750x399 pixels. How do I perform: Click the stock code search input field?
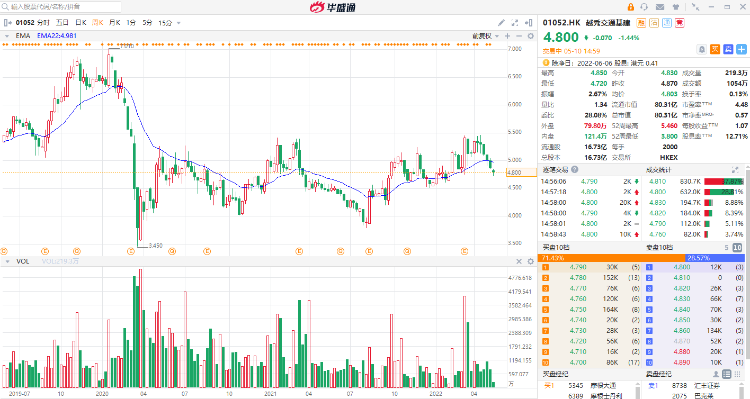pyautogui.click(x=61, y=7)
